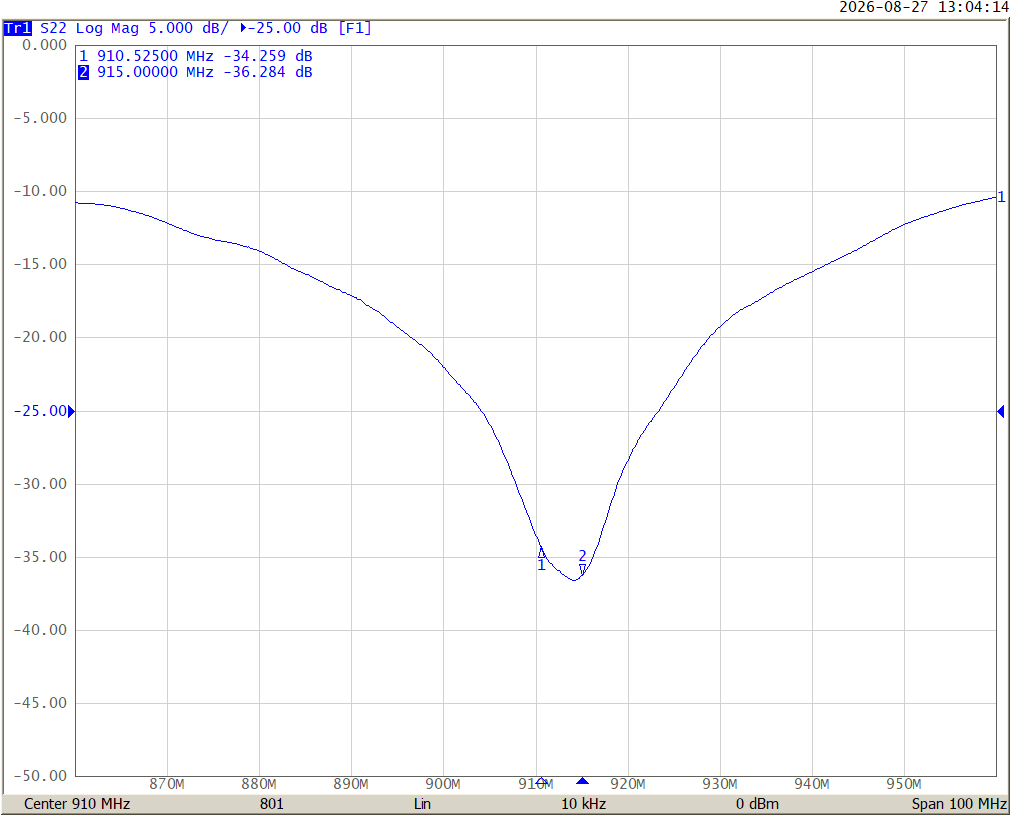Click the left reference level arrow at -25.00
Screen dimensions: 1010x815
71,411
